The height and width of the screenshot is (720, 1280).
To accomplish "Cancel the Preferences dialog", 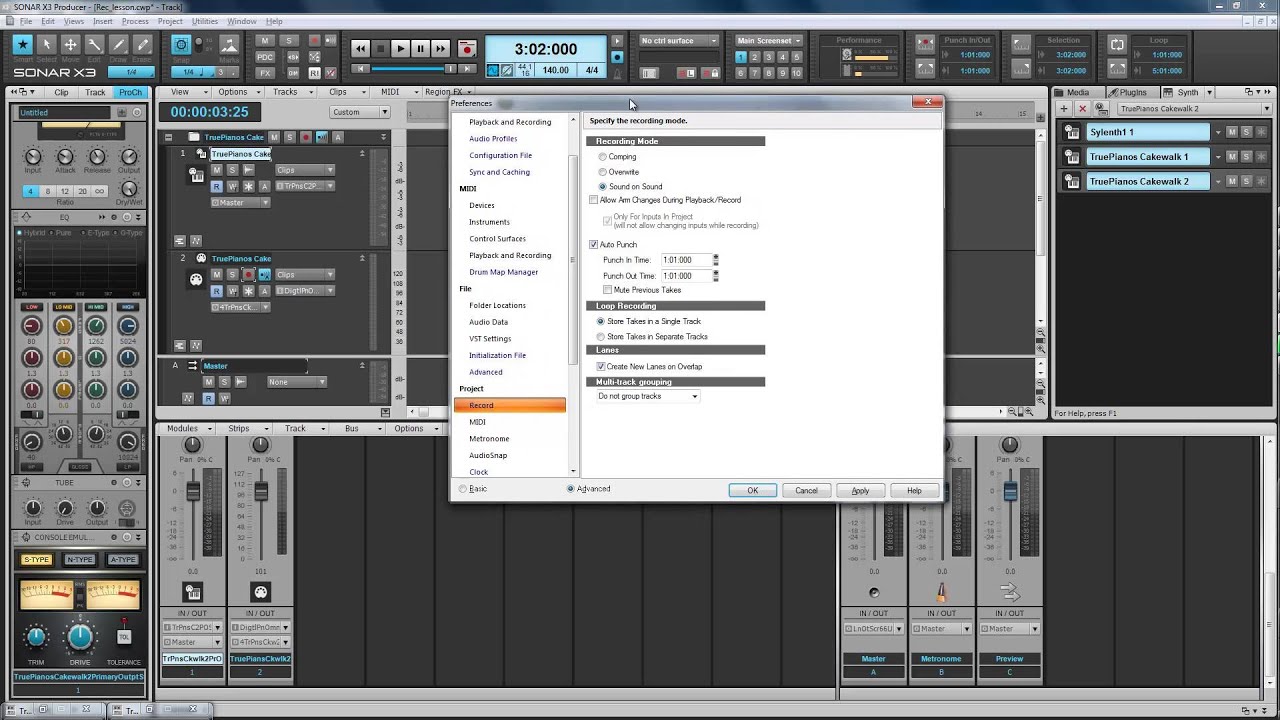I will [806, 490].
